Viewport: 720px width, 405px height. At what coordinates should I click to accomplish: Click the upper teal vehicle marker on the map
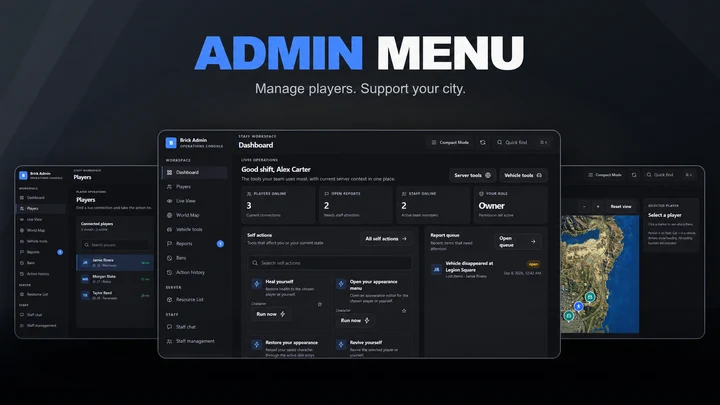[590, 297]
